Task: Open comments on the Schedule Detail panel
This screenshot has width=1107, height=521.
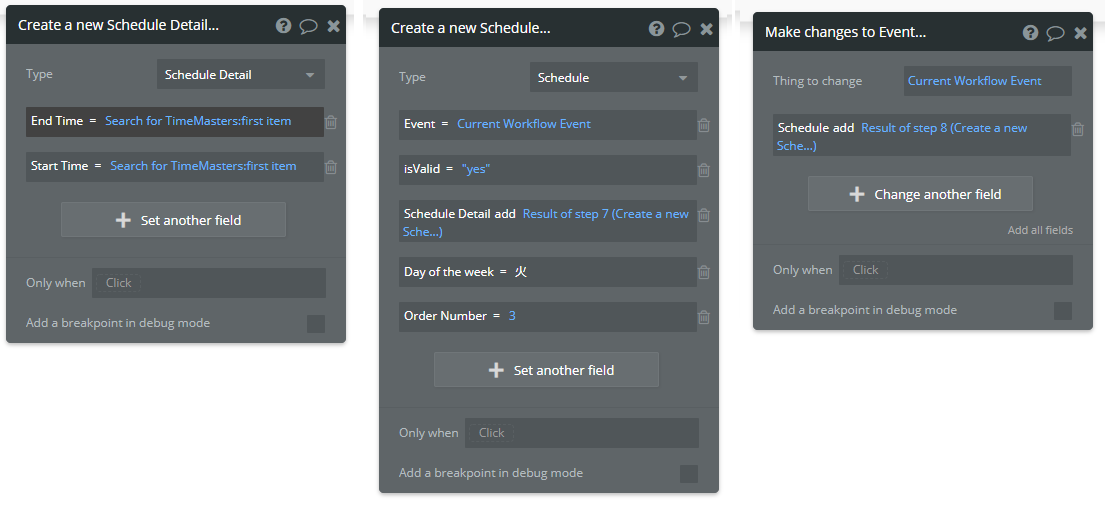Action: [308, 26]
